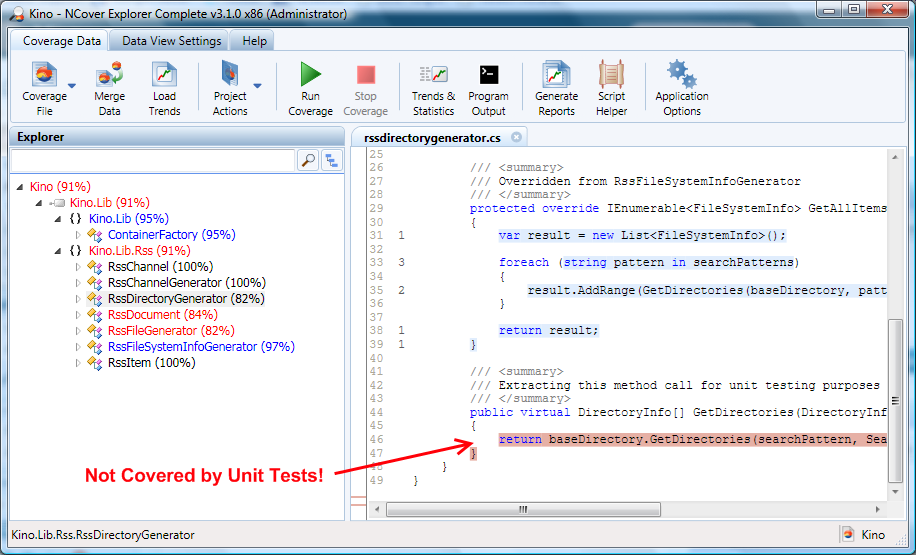Select RssChannel (100%) class
Image resolution: width=916 pixels, height=555 pixels.
click(x=161, y=267)
